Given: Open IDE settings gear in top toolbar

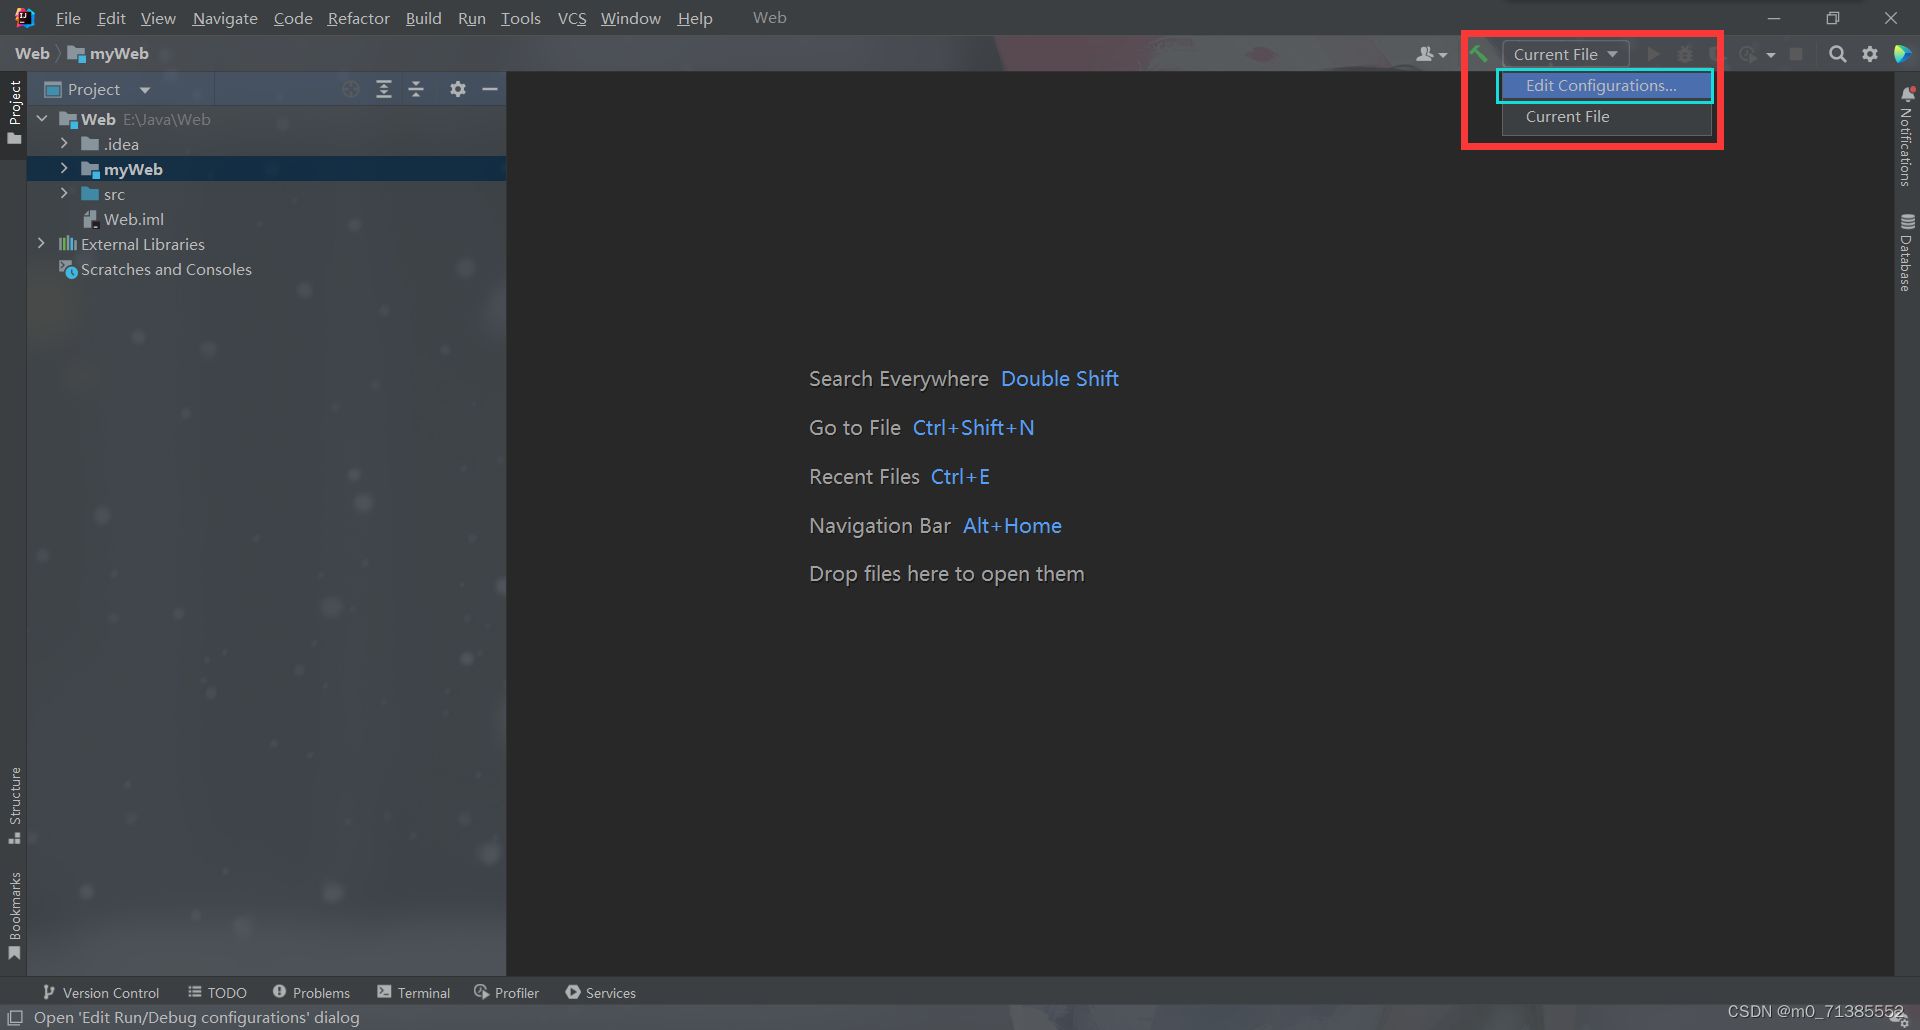Looking at the screenshot, I should [1870, 54].
